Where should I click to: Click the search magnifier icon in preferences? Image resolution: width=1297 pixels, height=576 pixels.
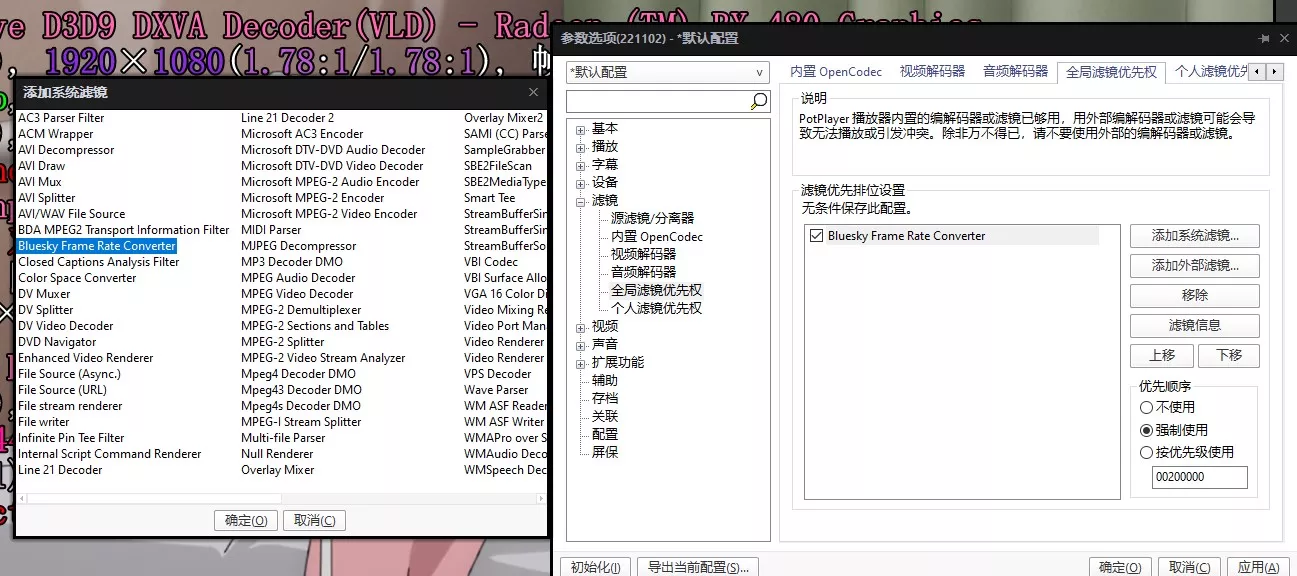[759, 101]
